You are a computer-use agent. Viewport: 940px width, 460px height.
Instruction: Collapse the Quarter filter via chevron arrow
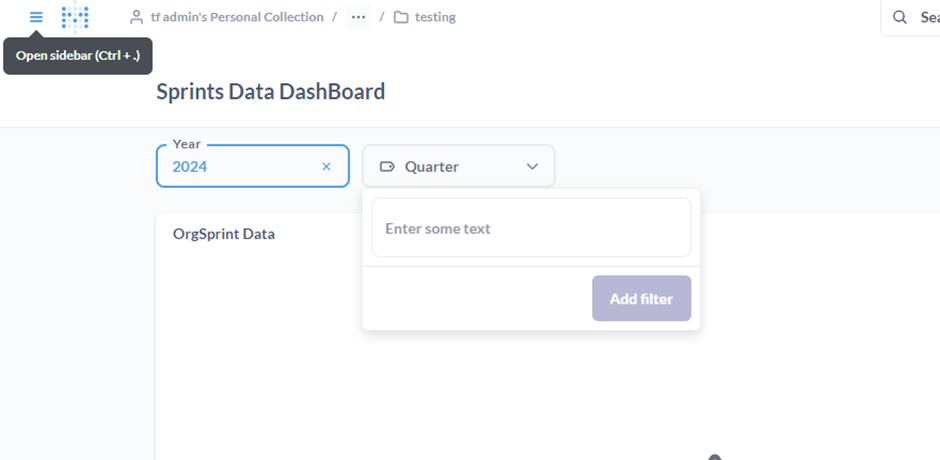click(x=532, y=167)
